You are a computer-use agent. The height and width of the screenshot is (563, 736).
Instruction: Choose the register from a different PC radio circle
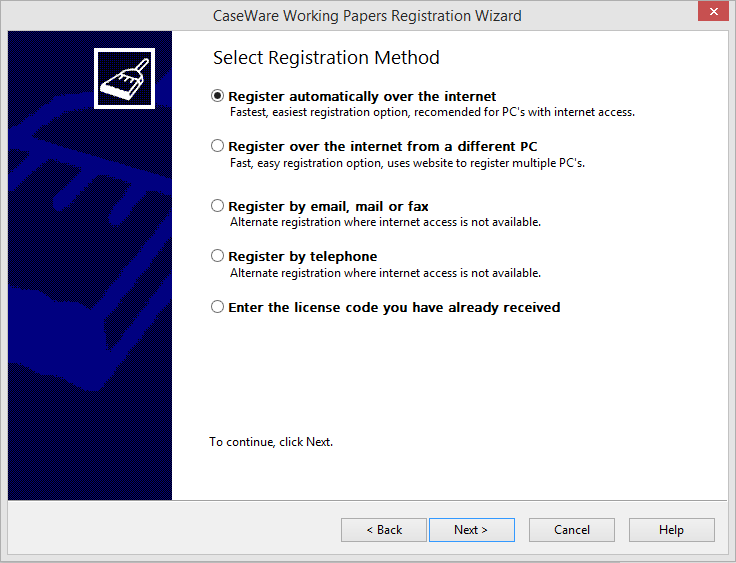coord(217,146)
